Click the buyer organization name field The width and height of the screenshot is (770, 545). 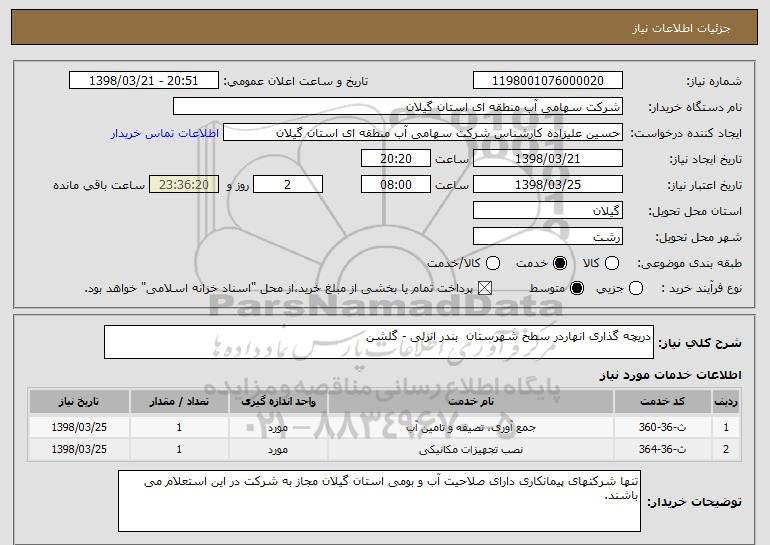point(398,107)
